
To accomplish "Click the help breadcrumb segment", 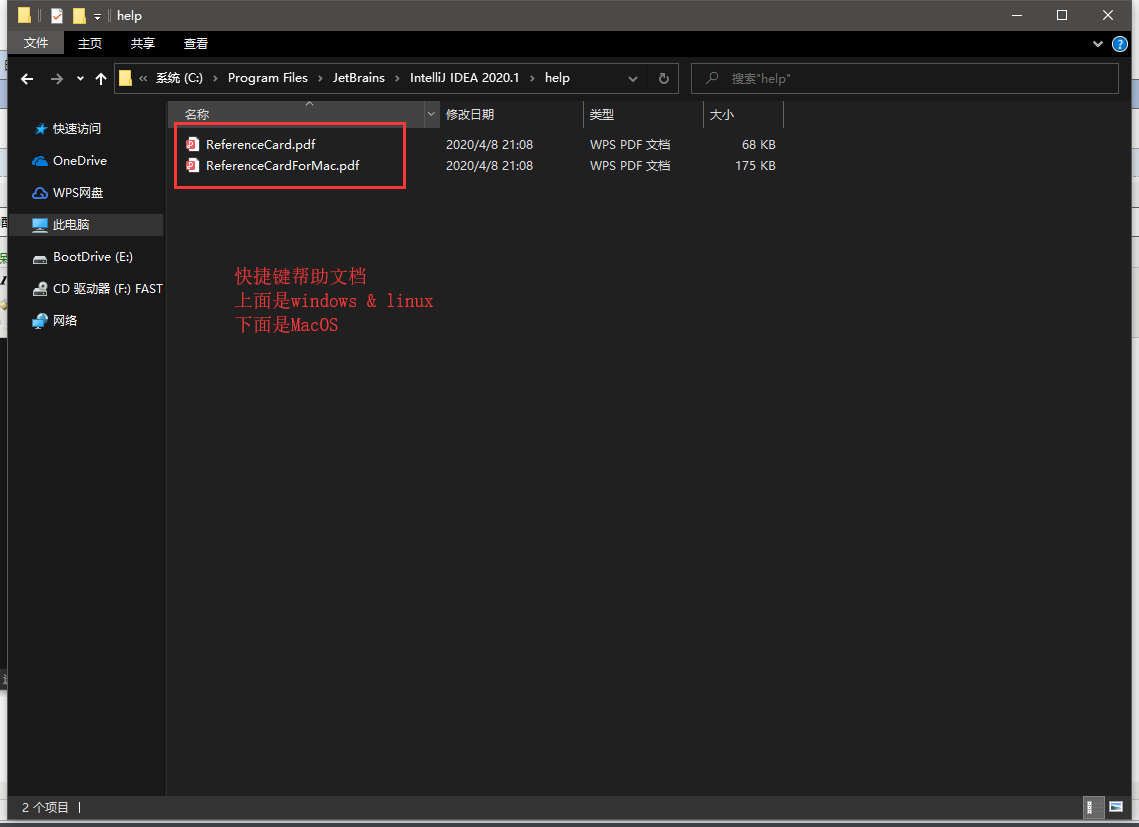I will tap(557, 78).
